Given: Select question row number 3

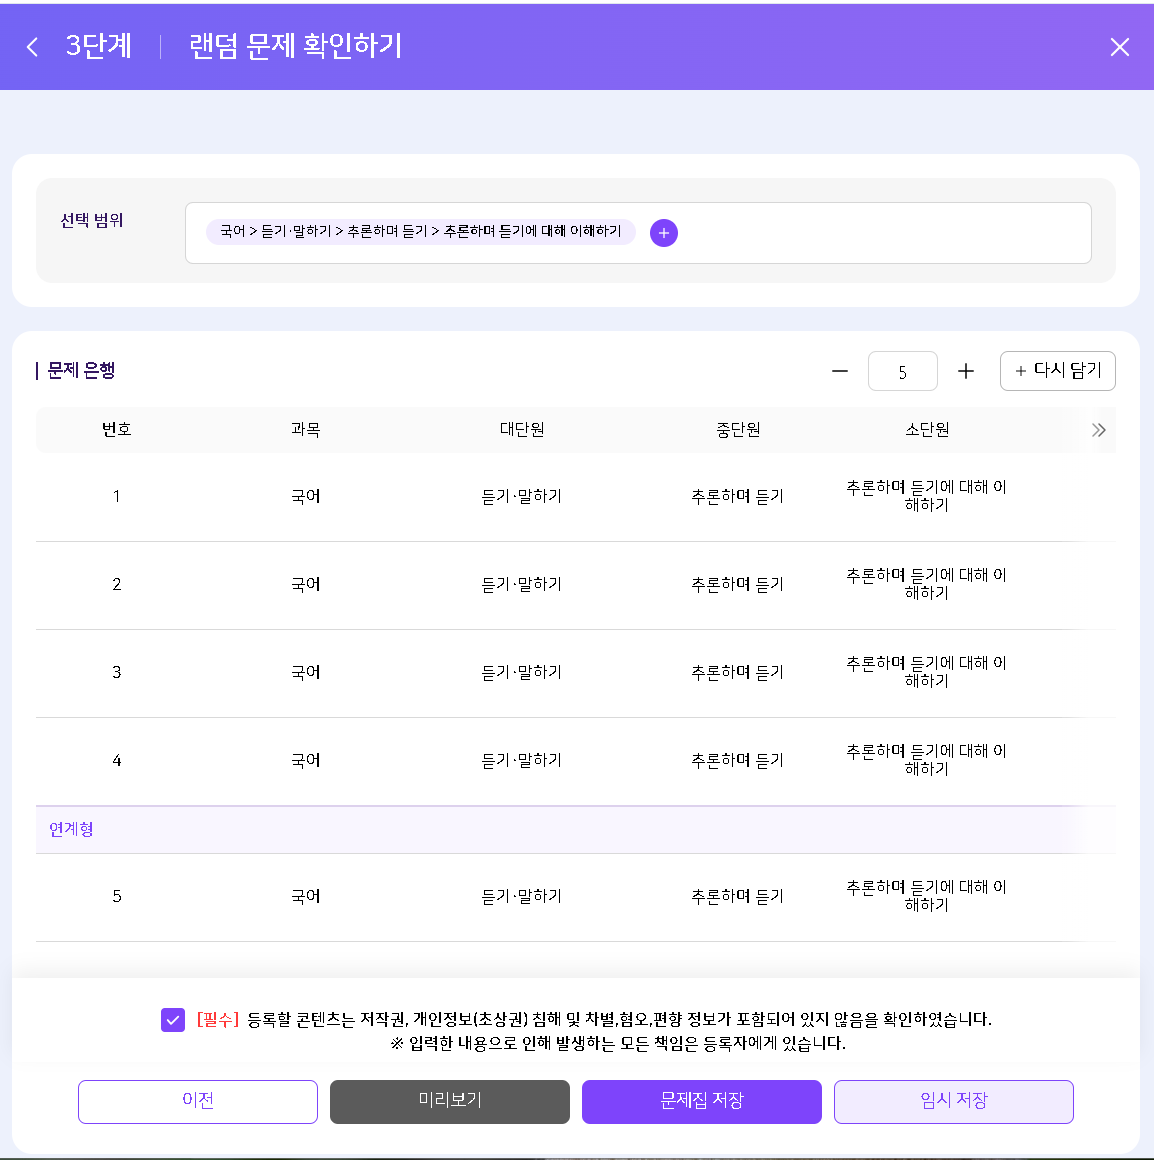Looking at the screenshot, I should coord(576,672).
